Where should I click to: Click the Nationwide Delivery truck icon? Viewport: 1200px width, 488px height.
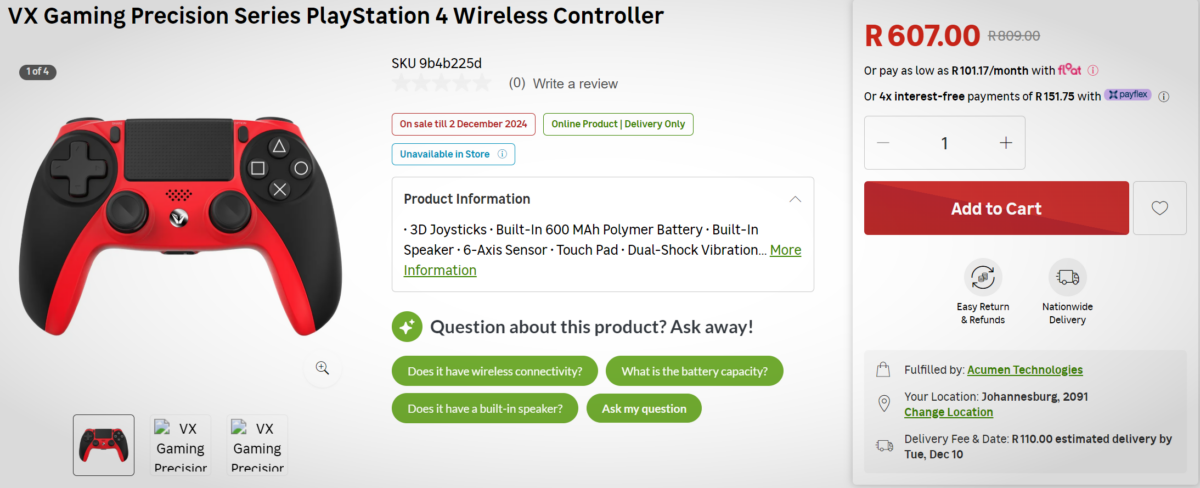point(1067,277)
